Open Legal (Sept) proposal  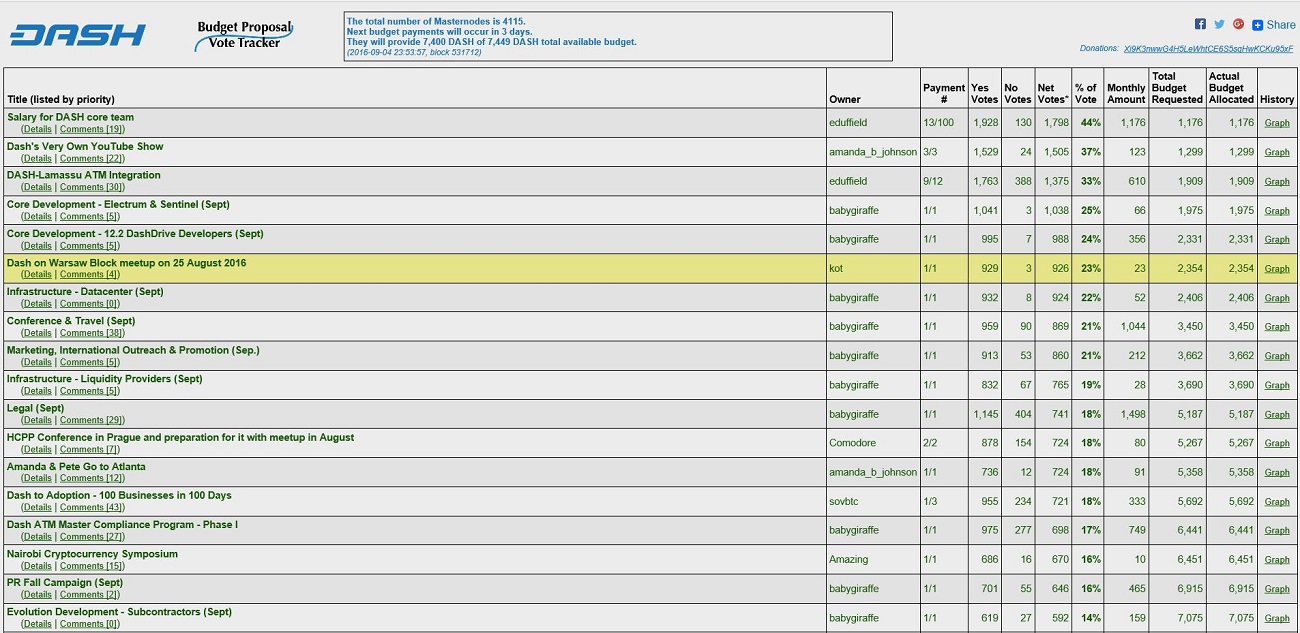coord(35,408)
